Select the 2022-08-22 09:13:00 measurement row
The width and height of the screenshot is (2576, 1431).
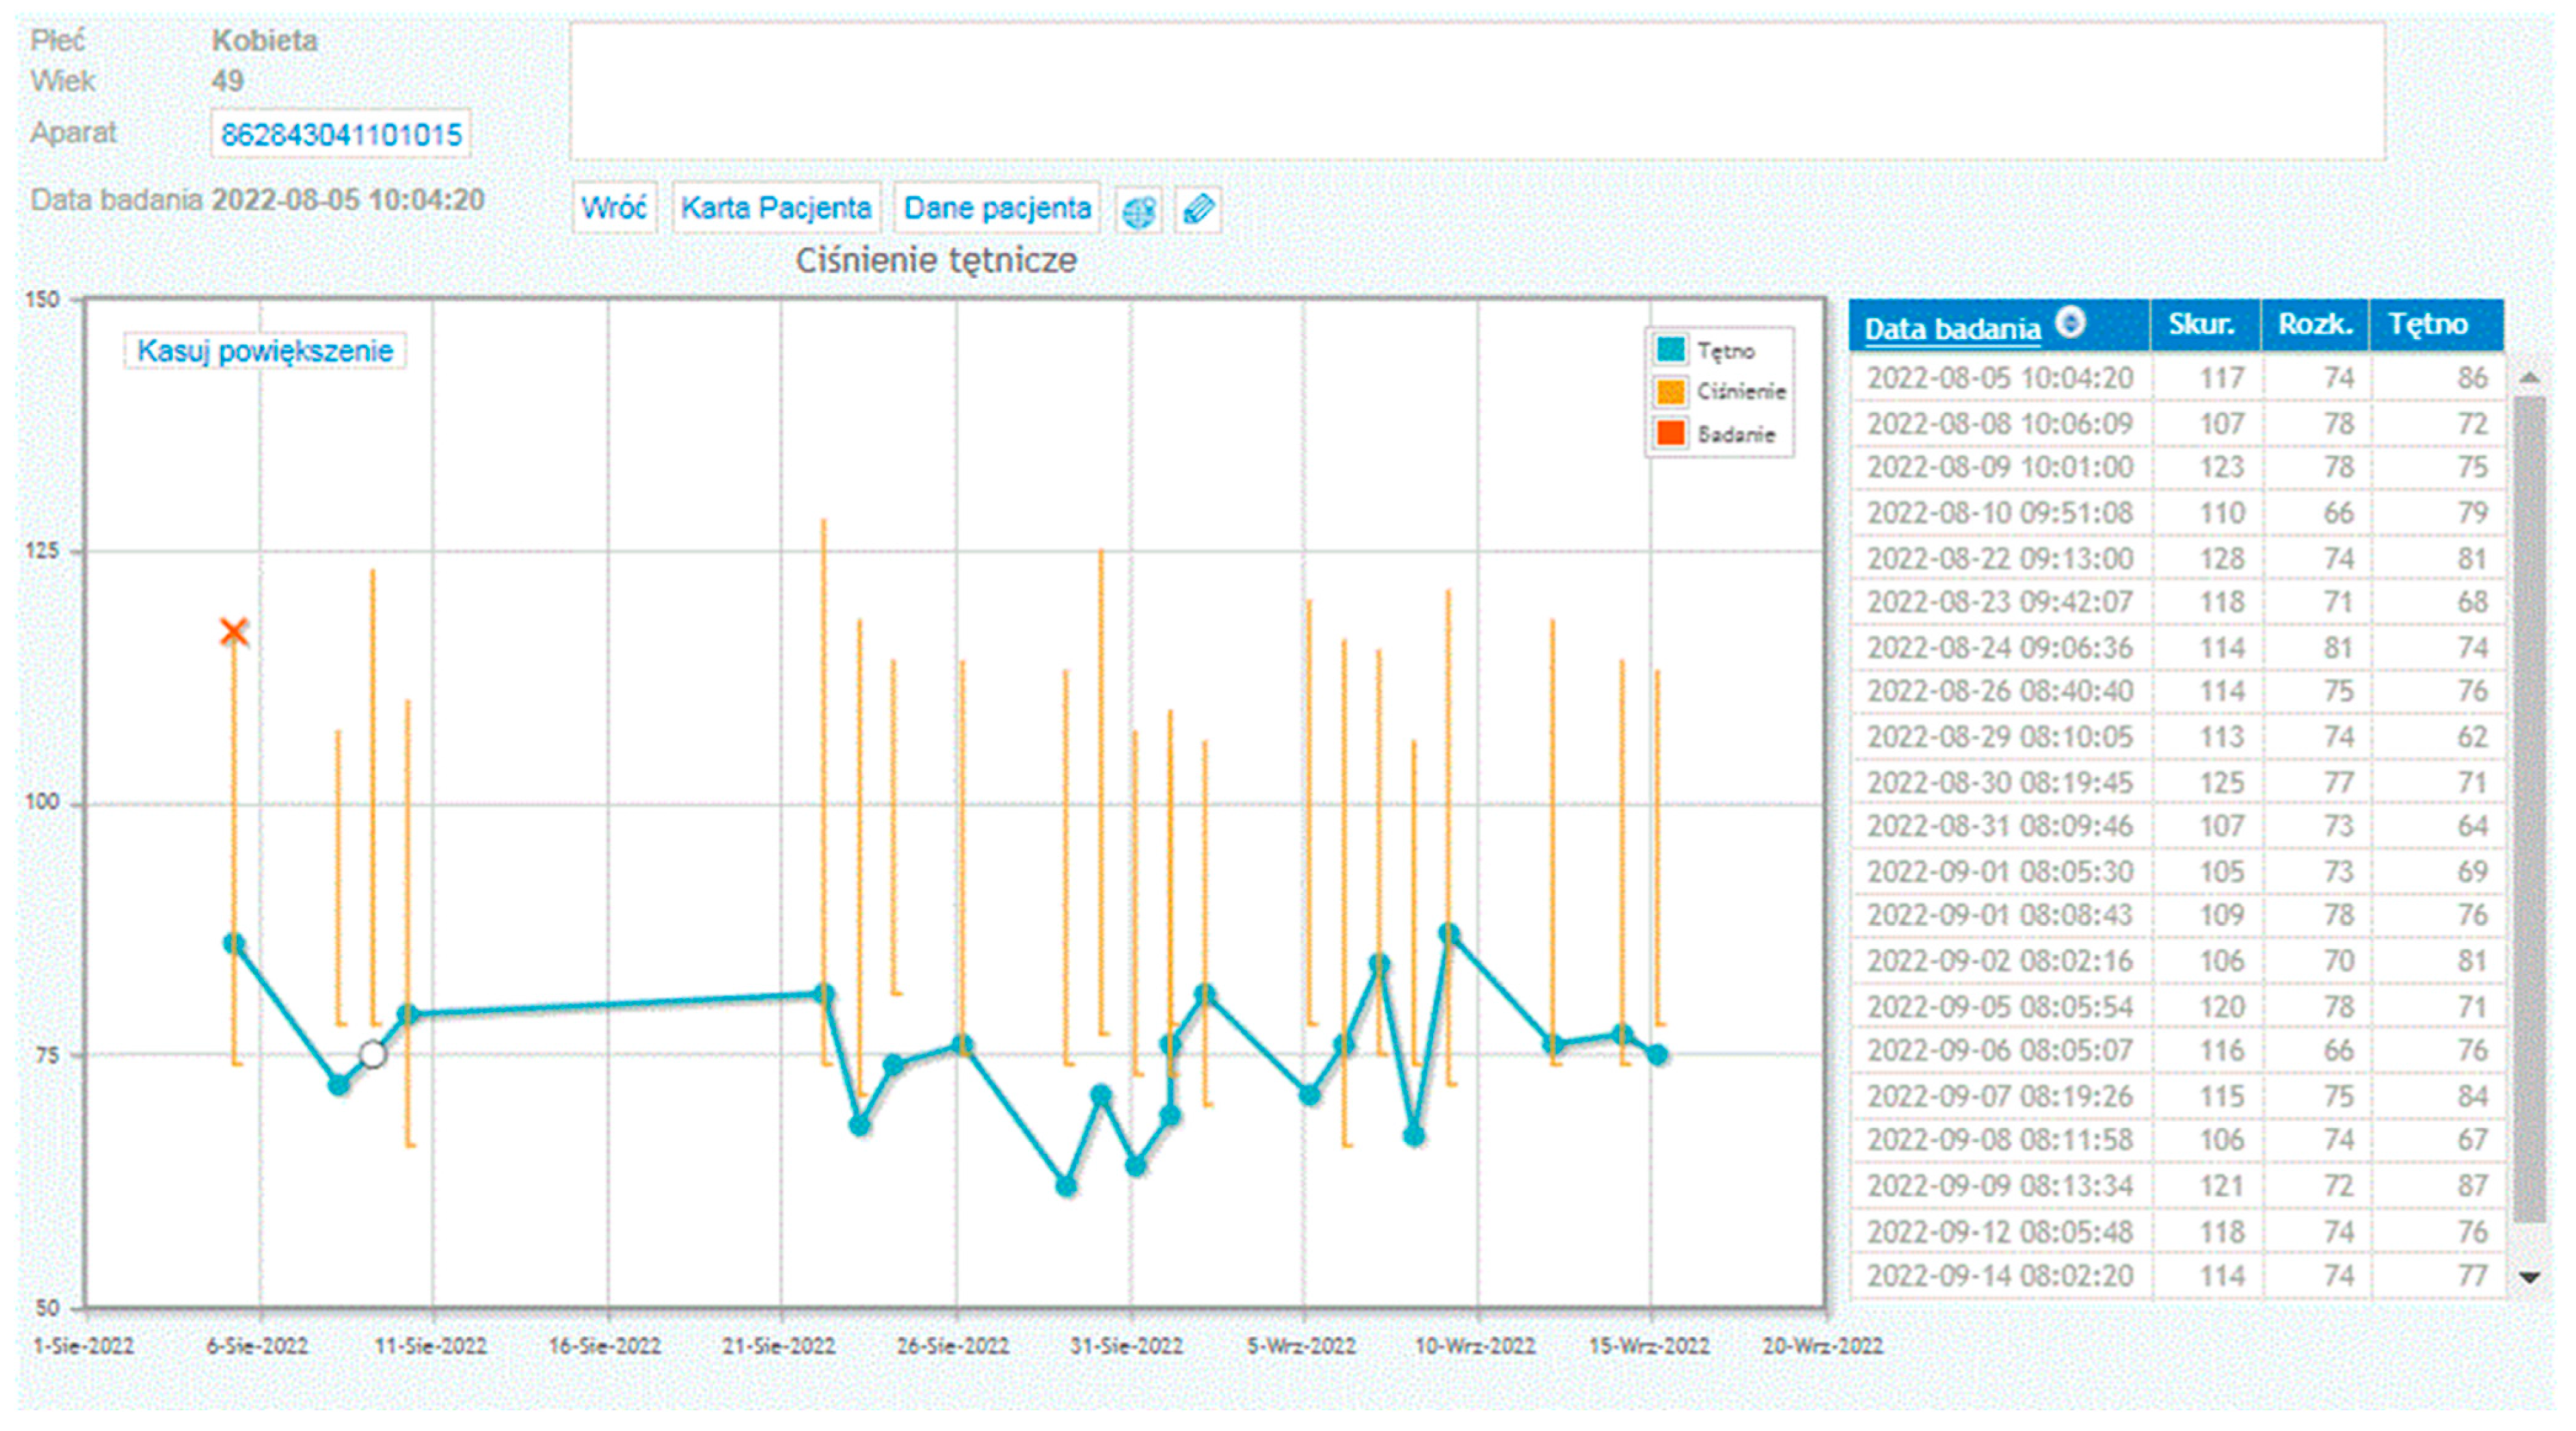(x=2000, y=558)
